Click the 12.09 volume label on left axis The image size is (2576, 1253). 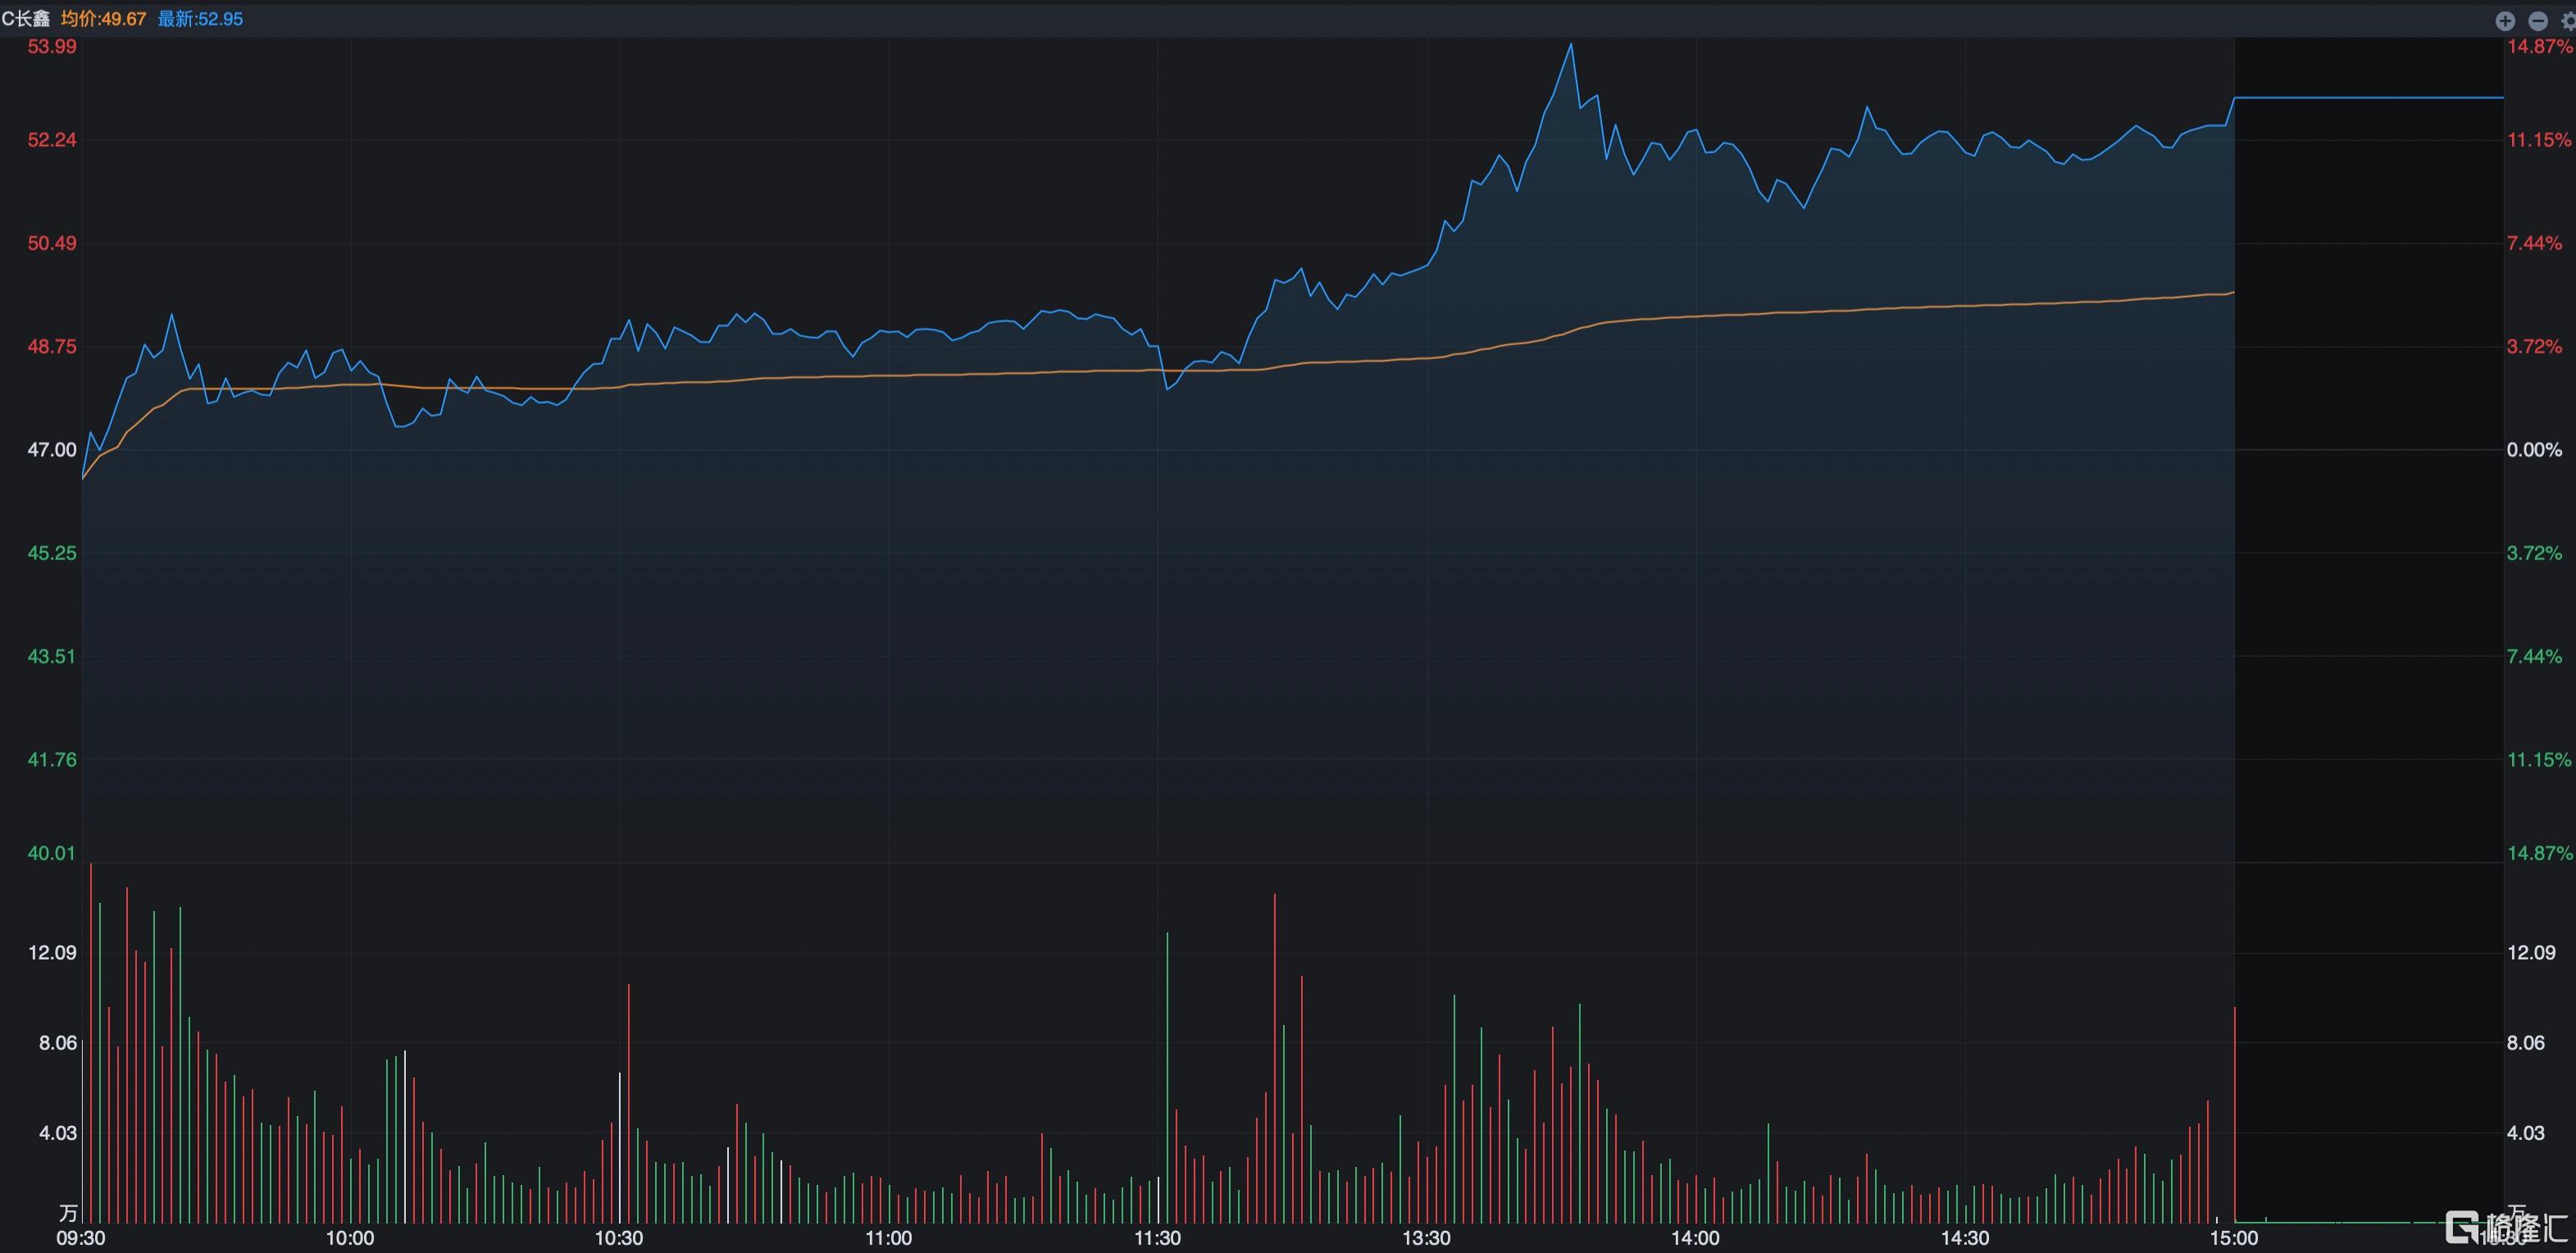coord(52,952)
